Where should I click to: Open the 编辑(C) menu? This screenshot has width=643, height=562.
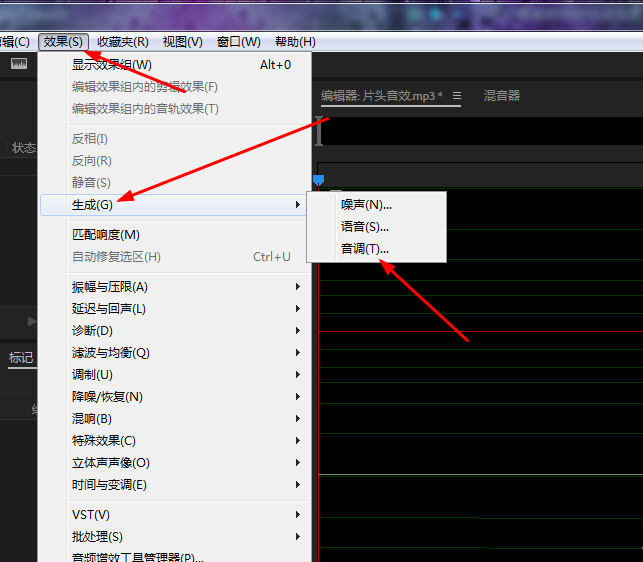15,42
